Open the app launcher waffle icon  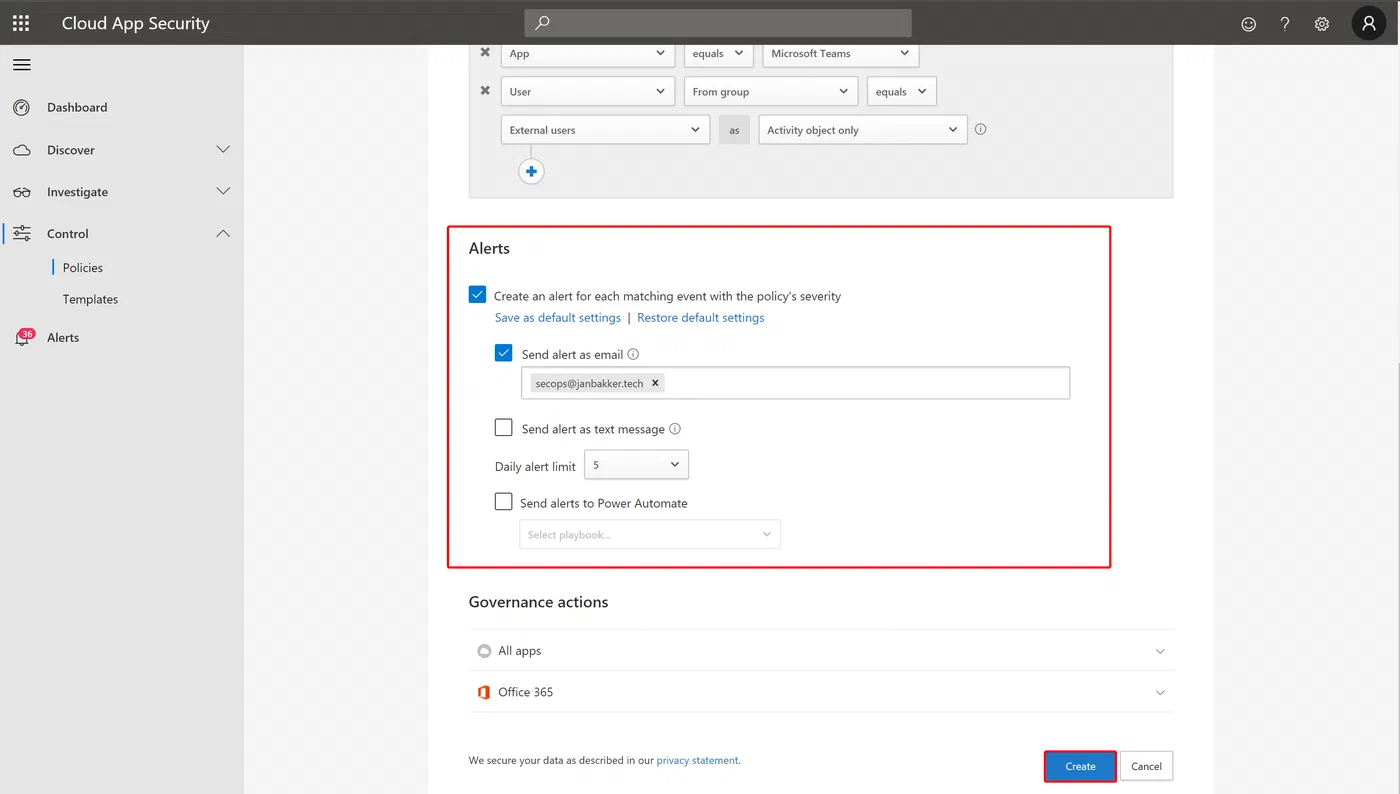[21, 23]
